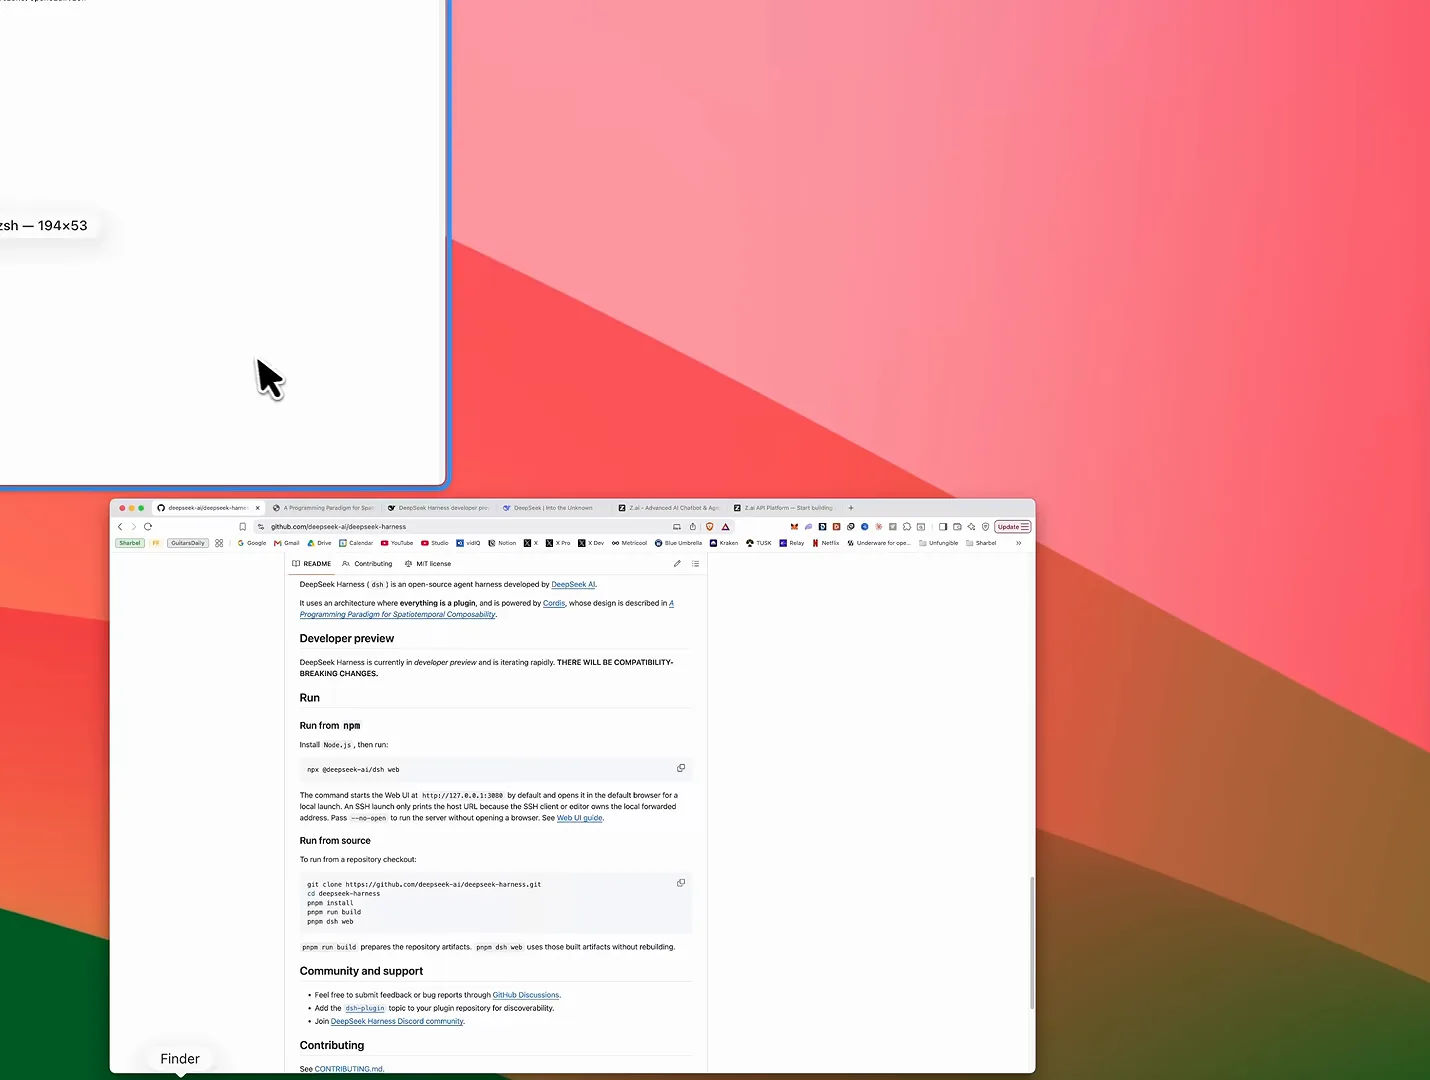
Task: Open the vidIQ bookmark
Action: coord(469,543)
